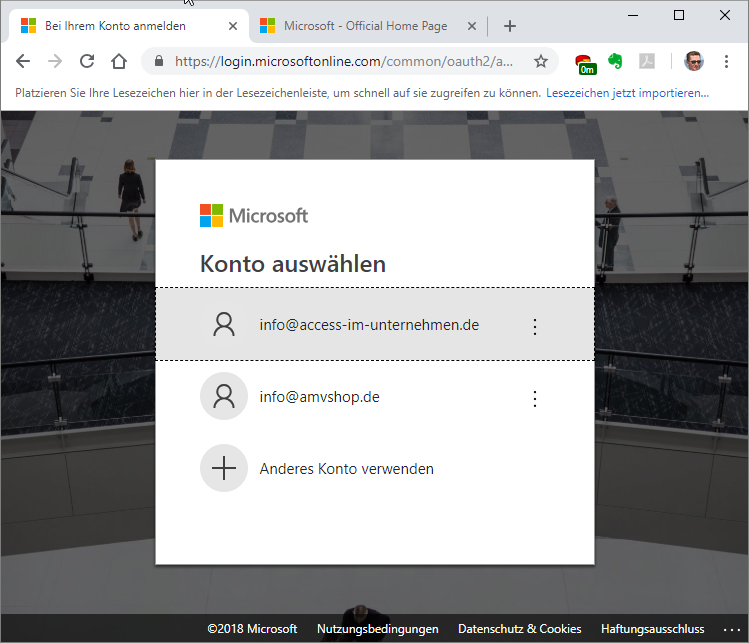749x643 pixels.
Task: Click the forward navigation arrow
Action: tap(55, 61)
